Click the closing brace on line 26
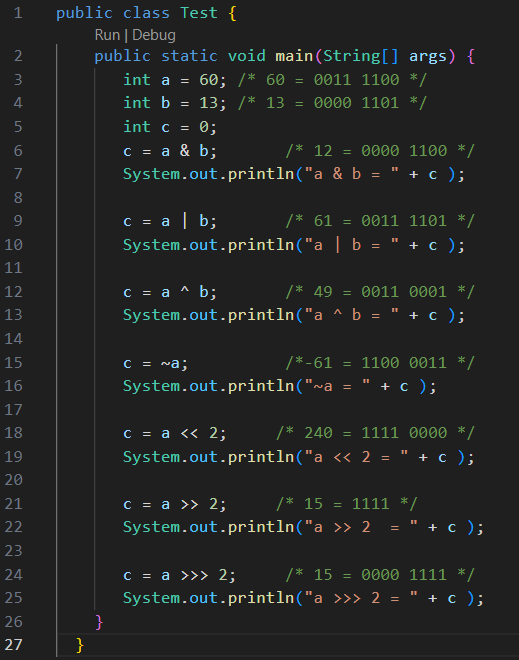The height and width of the screenshot is (660, 519). [x=99, y=622]
